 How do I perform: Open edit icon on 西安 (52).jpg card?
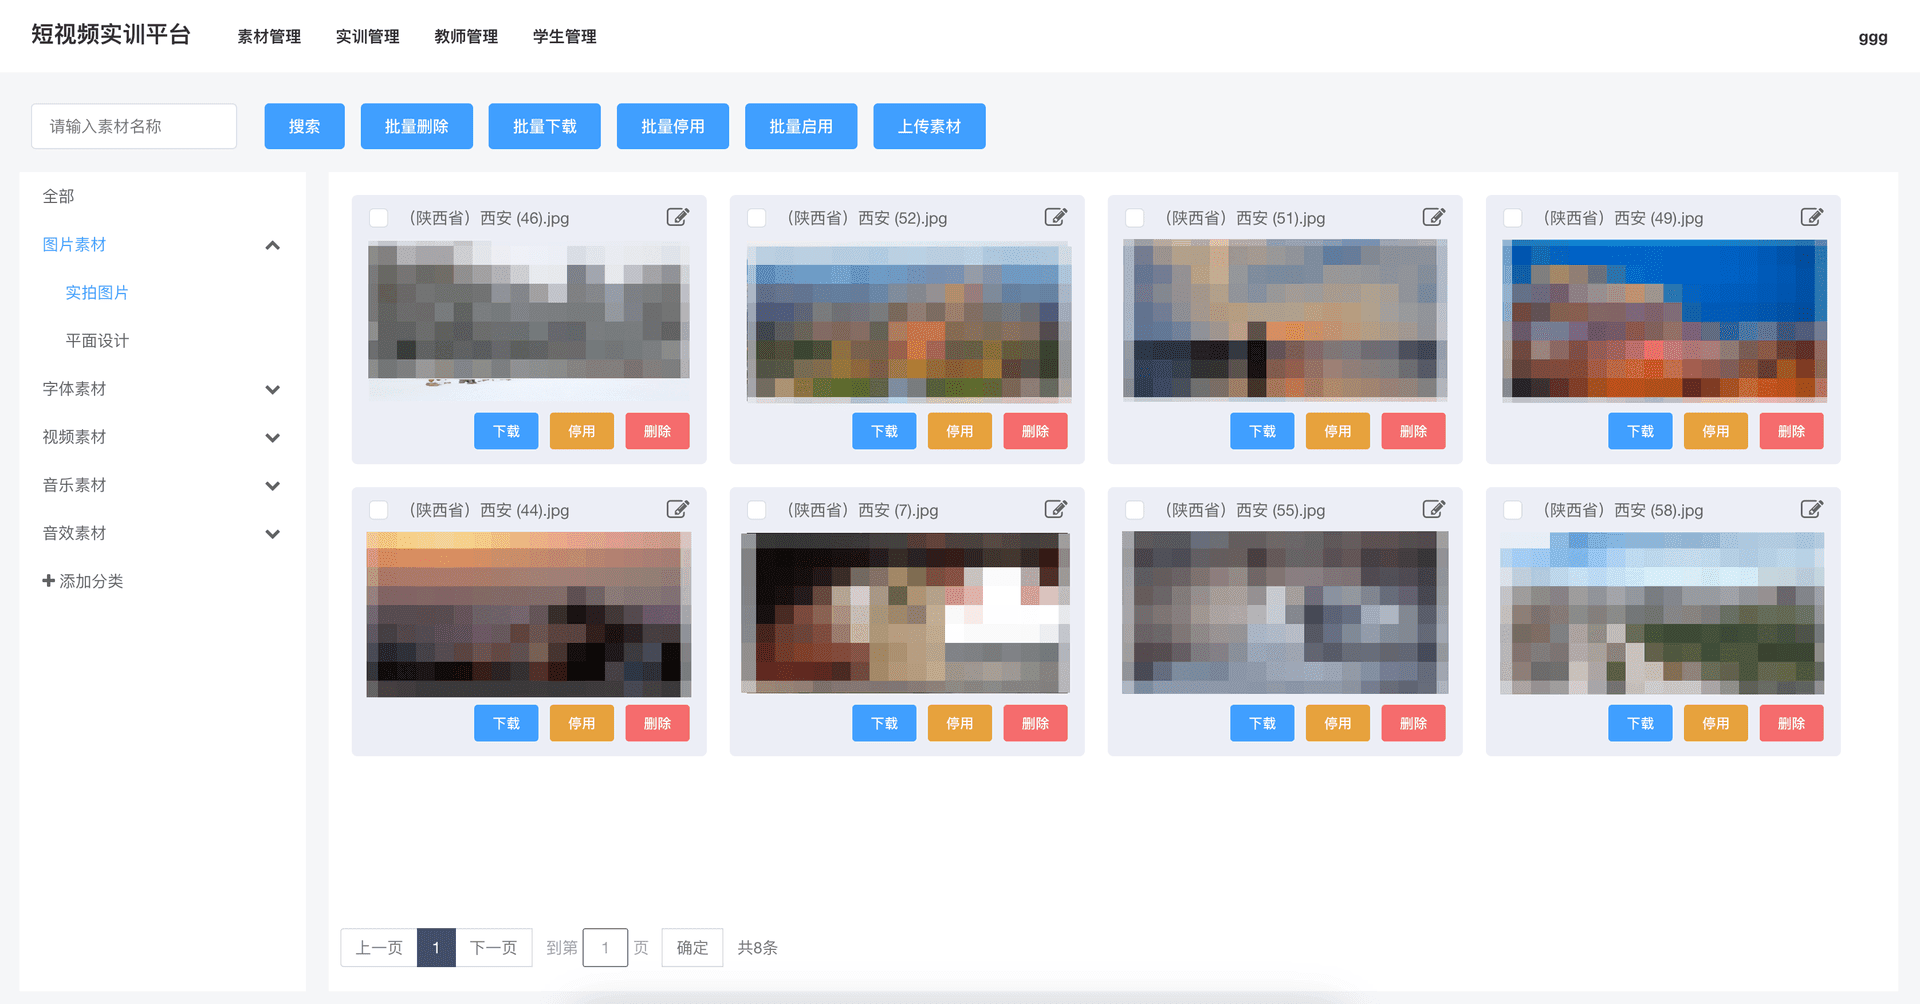click(x=1055, y=217)
